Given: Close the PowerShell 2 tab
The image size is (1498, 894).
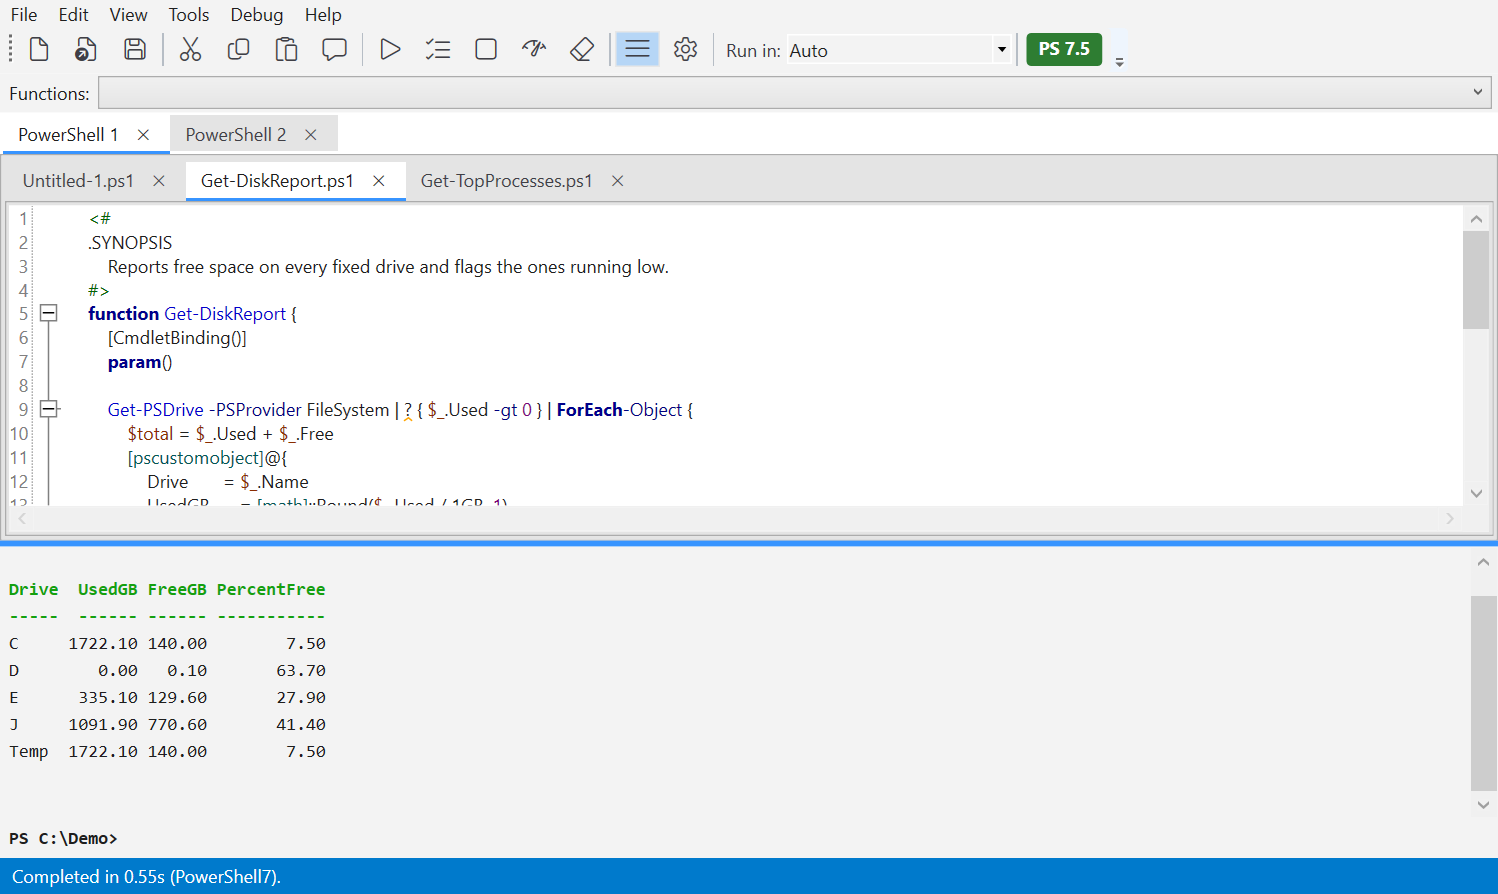Looking at the screenshot, I should point(311,134).
